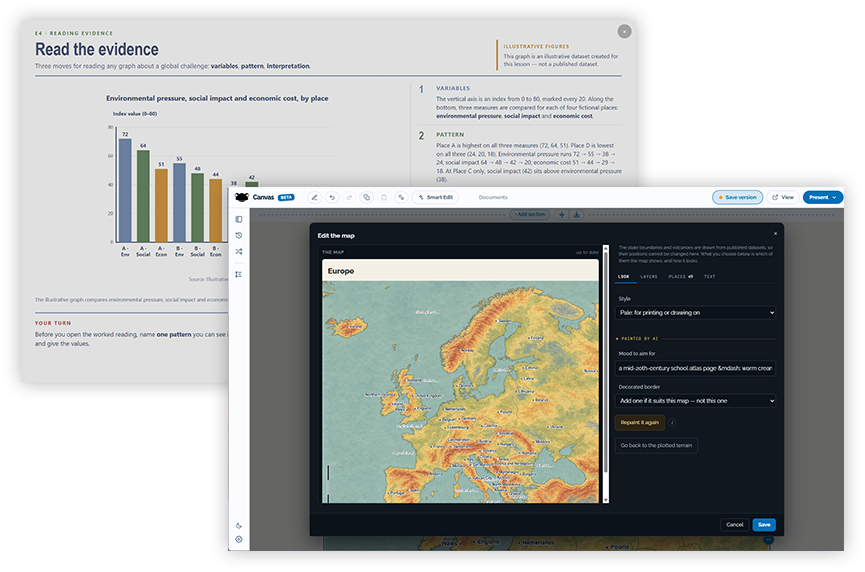Viewport: 865px width, 572px height.
Task: Open Smart Edit
Action: [435, 197]
